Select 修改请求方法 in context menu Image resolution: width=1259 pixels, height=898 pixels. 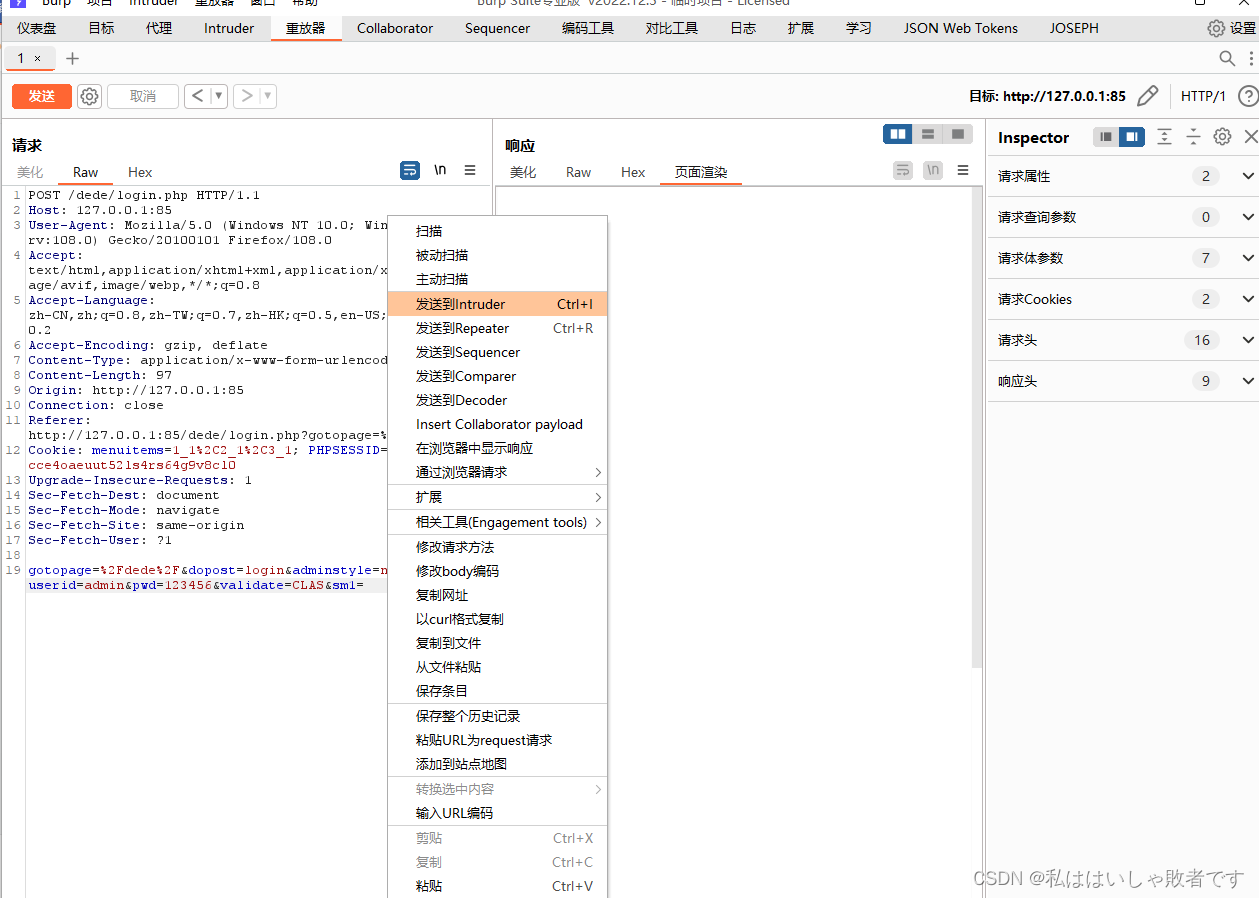(x=497, y=547)
